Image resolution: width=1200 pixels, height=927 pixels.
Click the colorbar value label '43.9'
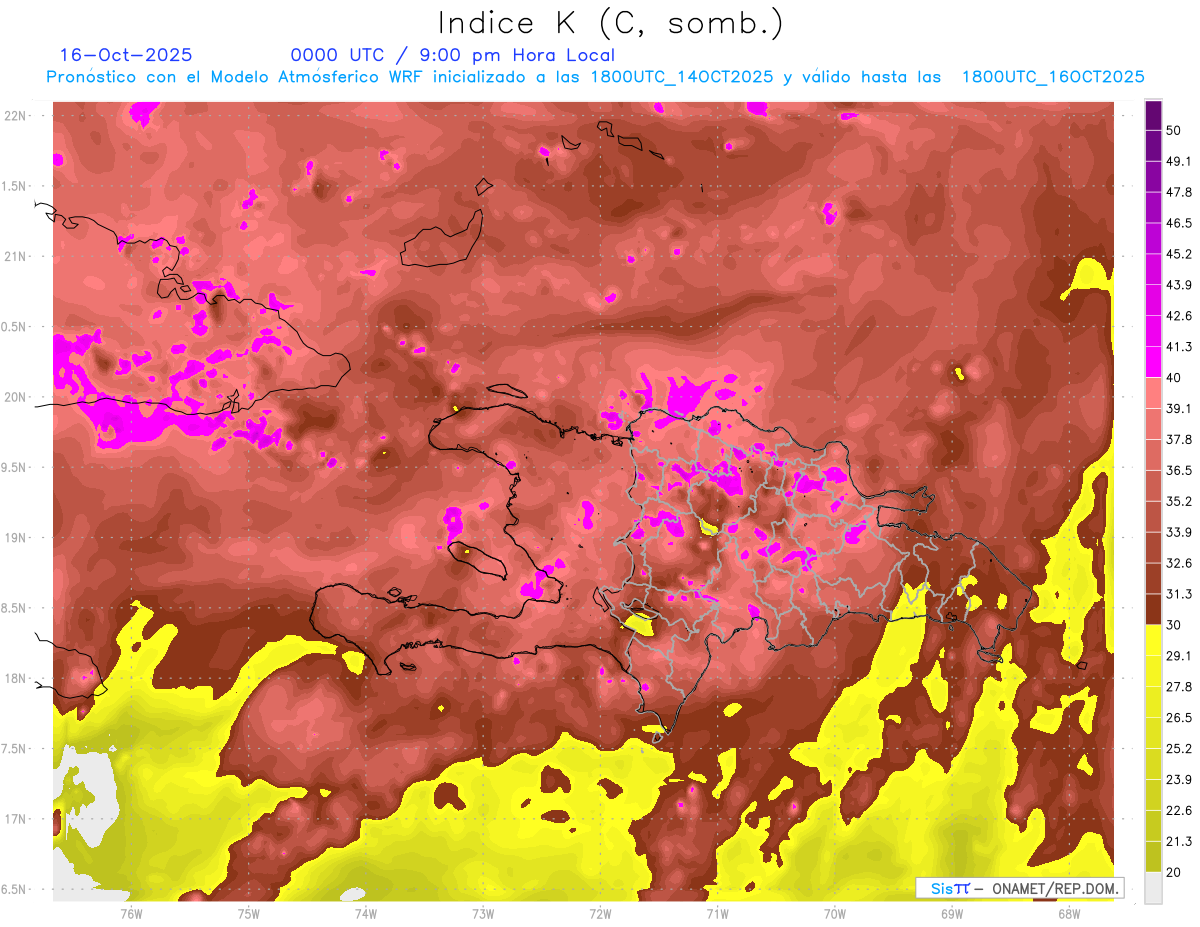point(1179,285)
